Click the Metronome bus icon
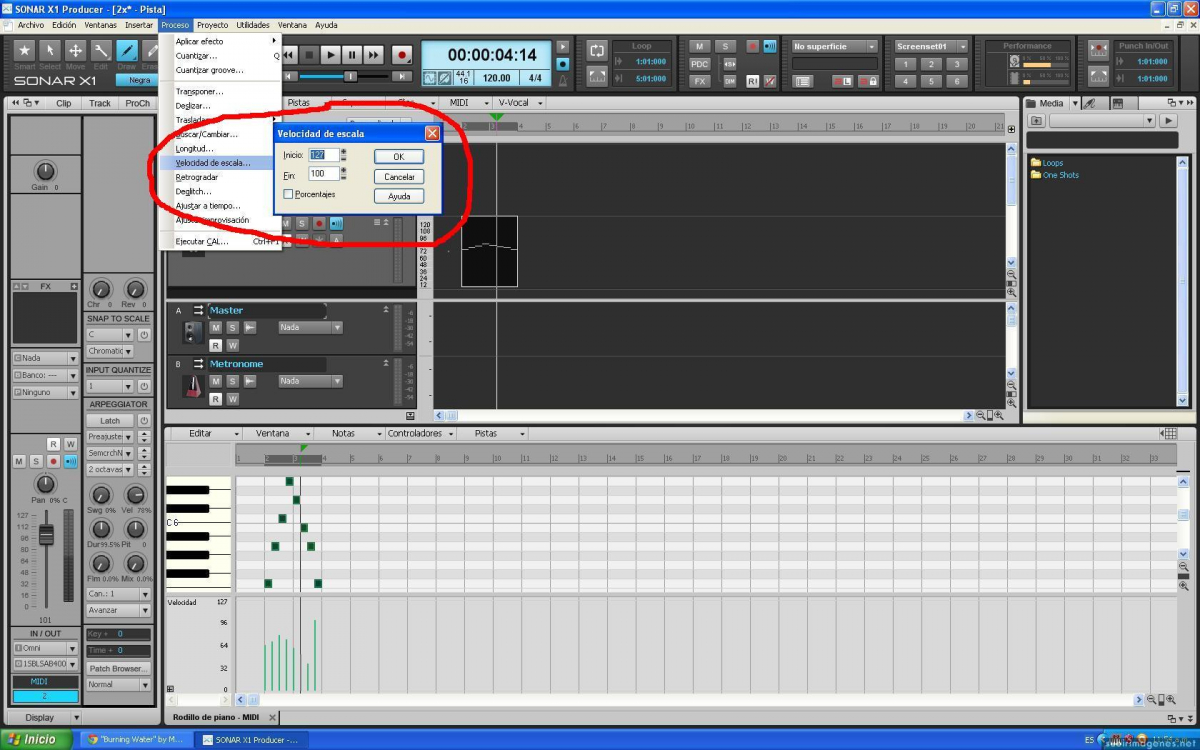 pos(192,389)
